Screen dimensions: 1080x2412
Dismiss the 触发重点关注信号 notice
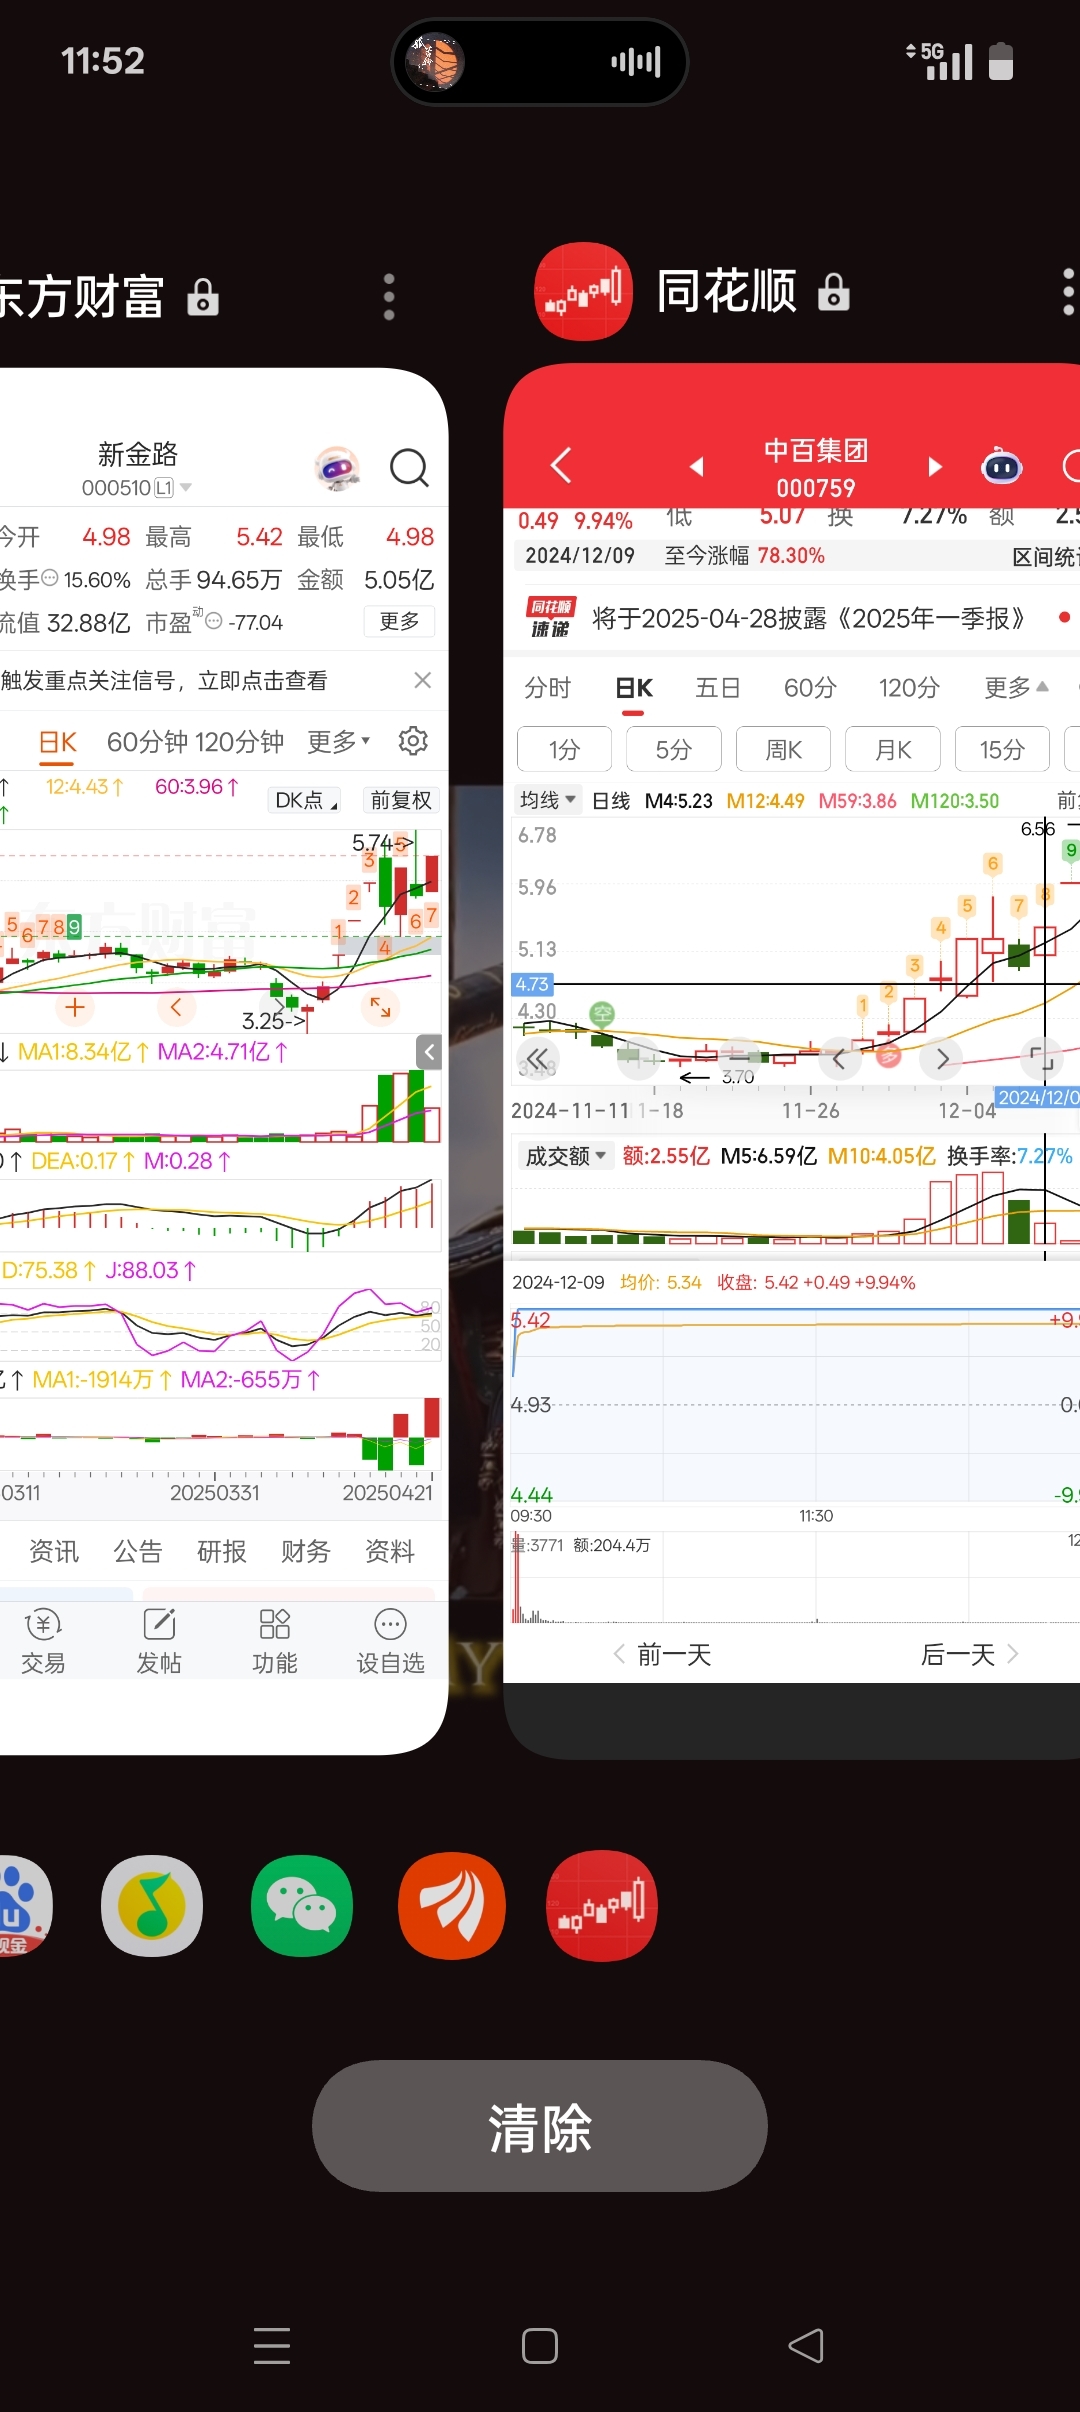click(423, 680)
